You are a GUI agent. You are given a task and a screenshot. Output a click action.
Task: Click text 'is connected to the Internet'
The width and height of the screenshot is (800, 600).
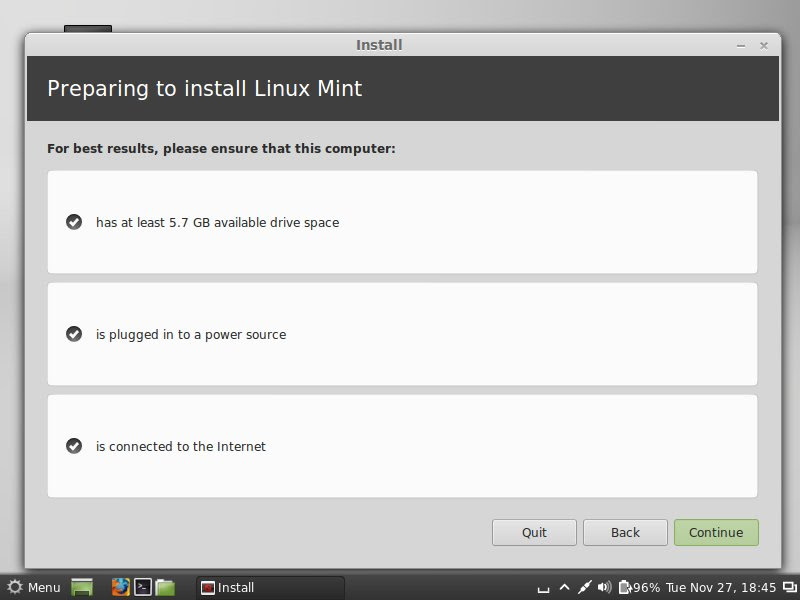(x=181, y=446)
